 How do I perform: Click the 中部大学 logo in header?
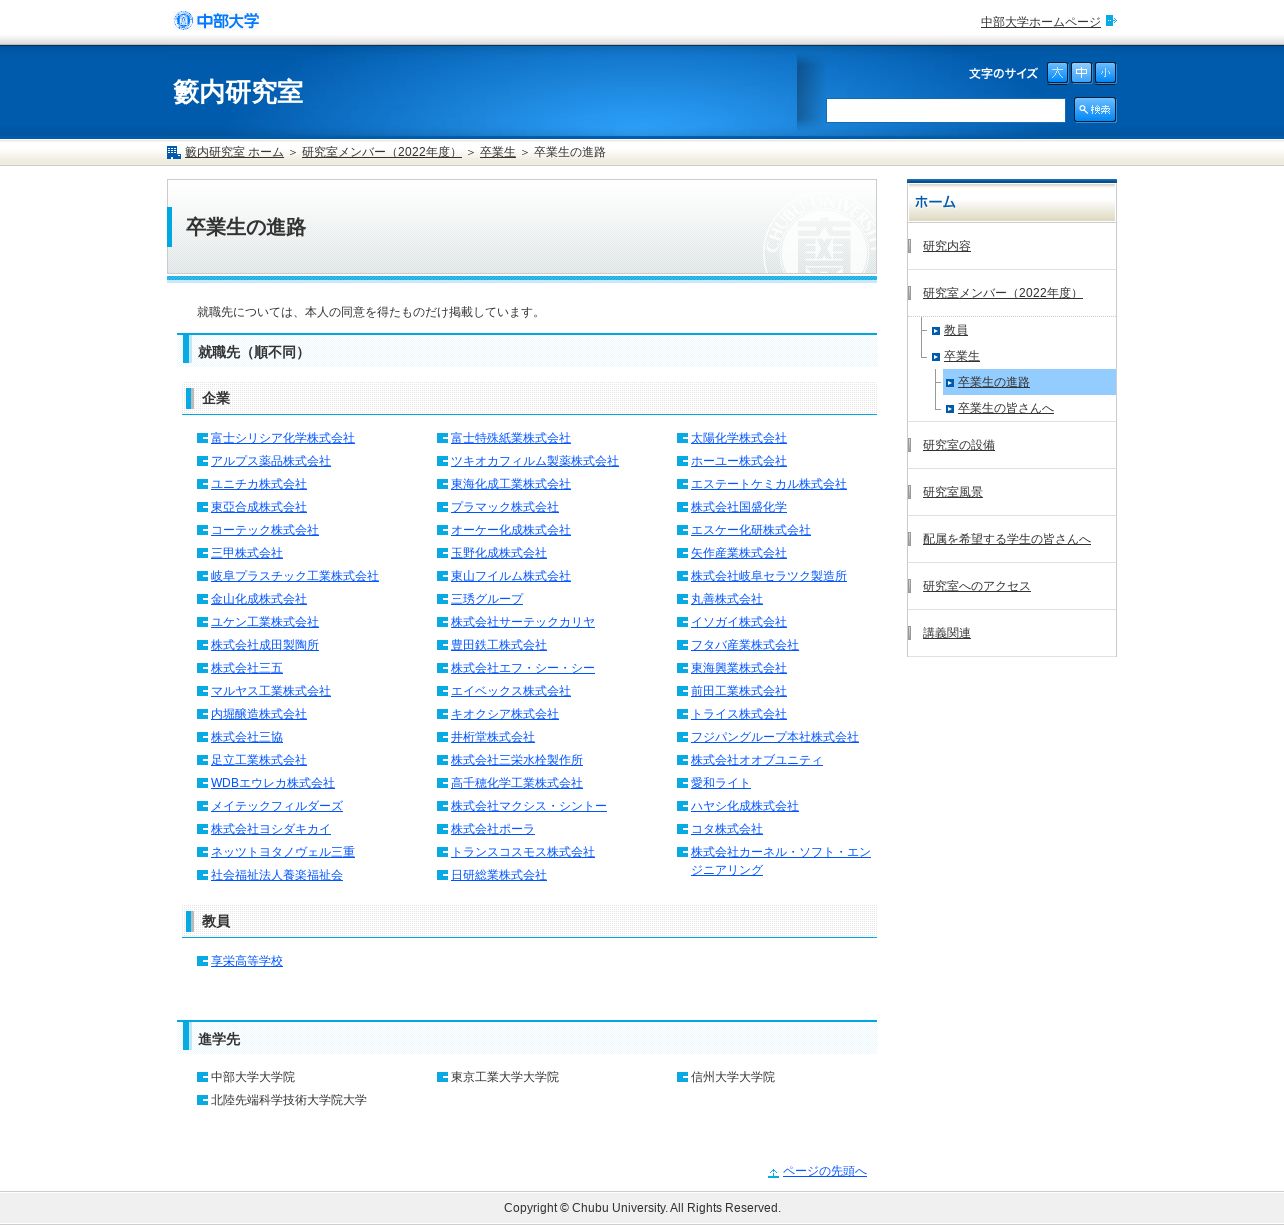216,21
